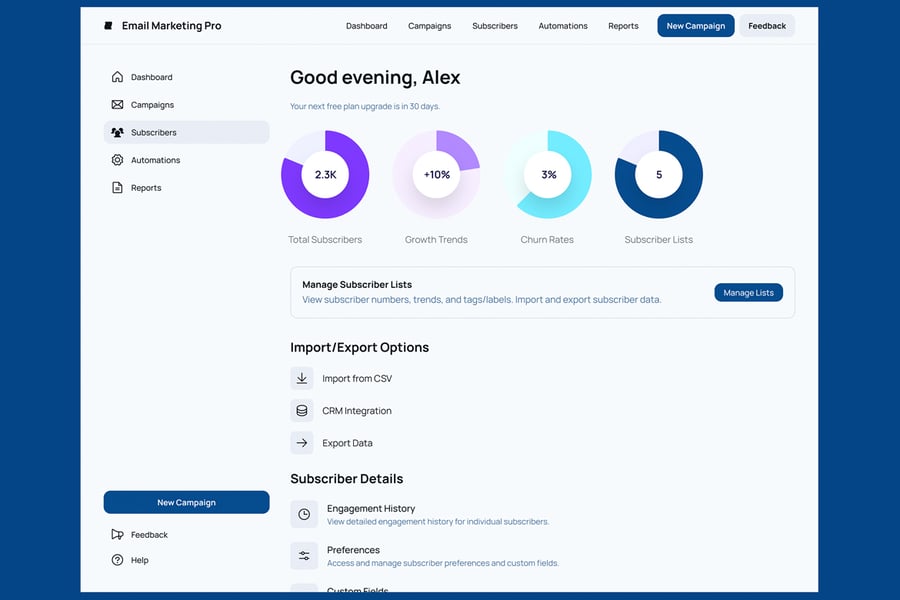Go to Reports in top navigation bar
This screenshot has height=600, width=900.
[x=623, y=26]
